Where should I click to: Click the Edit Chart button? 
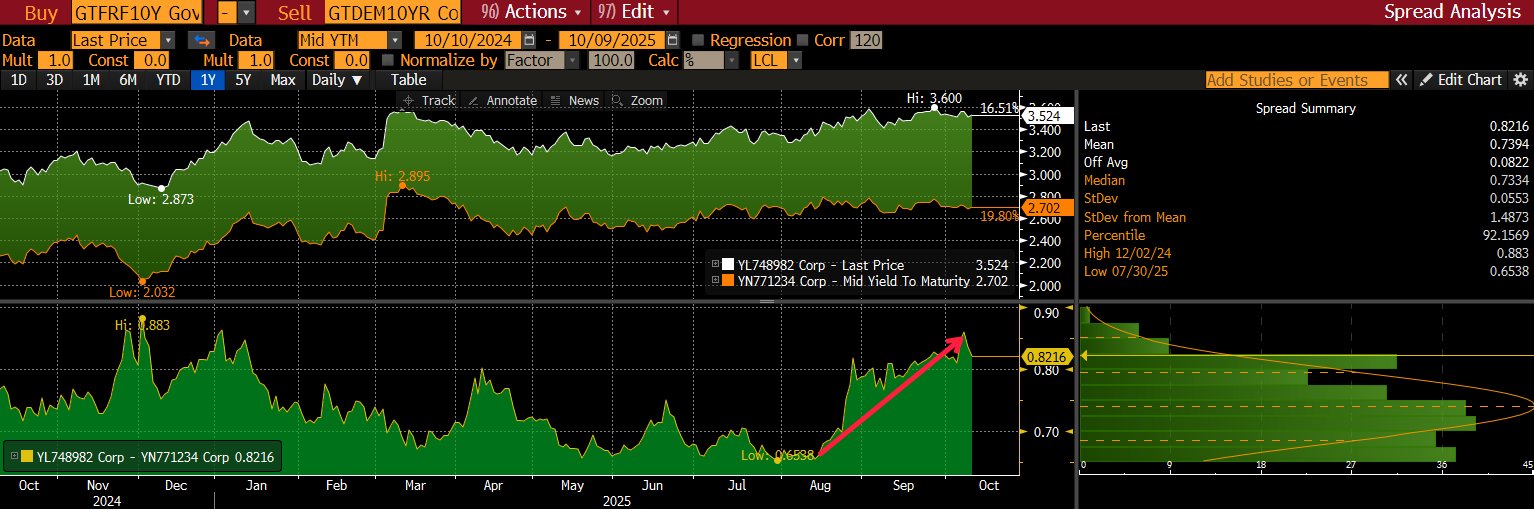(1461, 80)
